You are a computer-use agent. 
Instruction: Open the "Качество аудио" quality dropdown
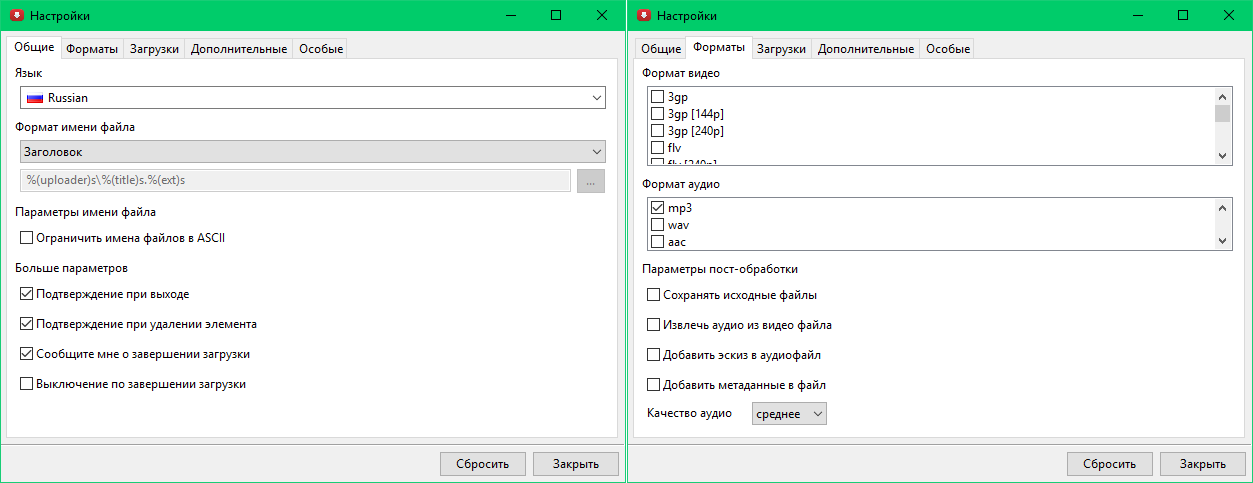[789, 414]
